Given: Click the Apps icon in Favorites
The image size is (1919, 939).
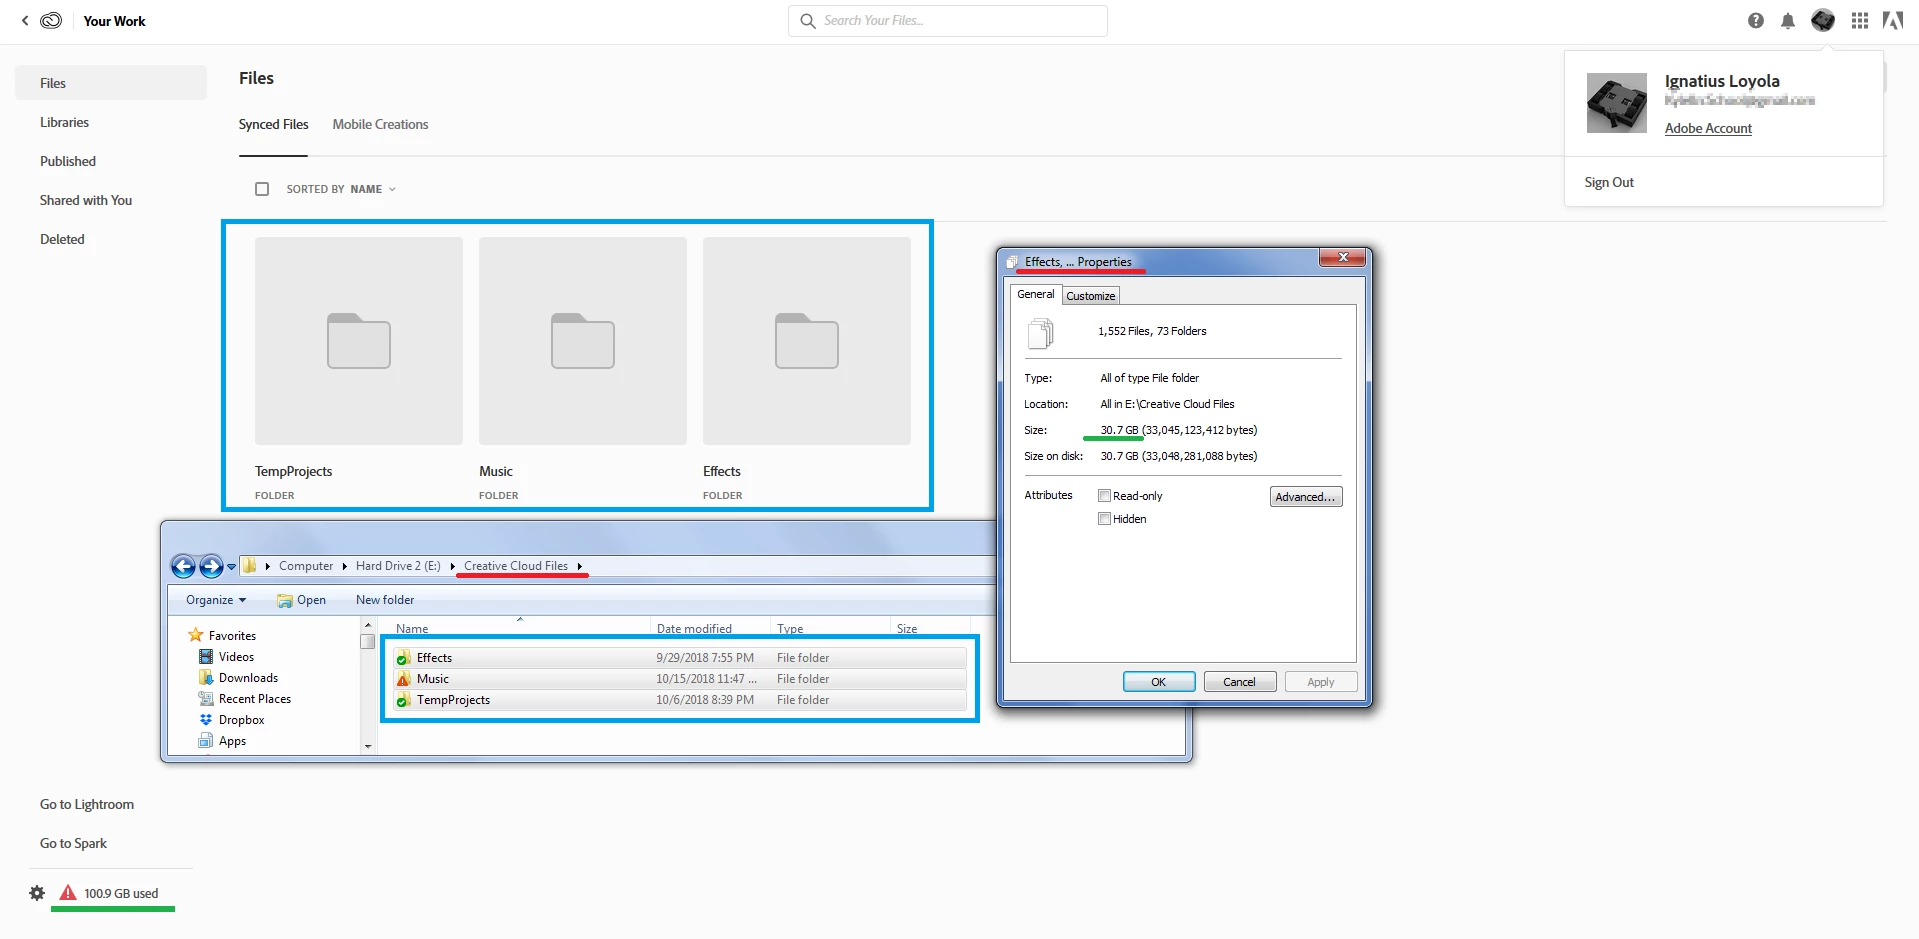Looking at the screenshot, I should coord(206,741).
